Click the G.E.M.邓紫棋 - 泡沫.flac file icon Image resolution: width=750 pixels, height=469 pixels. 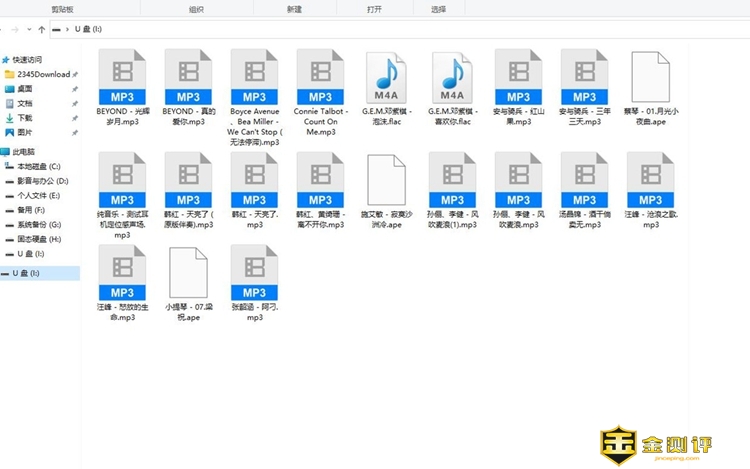point(386,74)
